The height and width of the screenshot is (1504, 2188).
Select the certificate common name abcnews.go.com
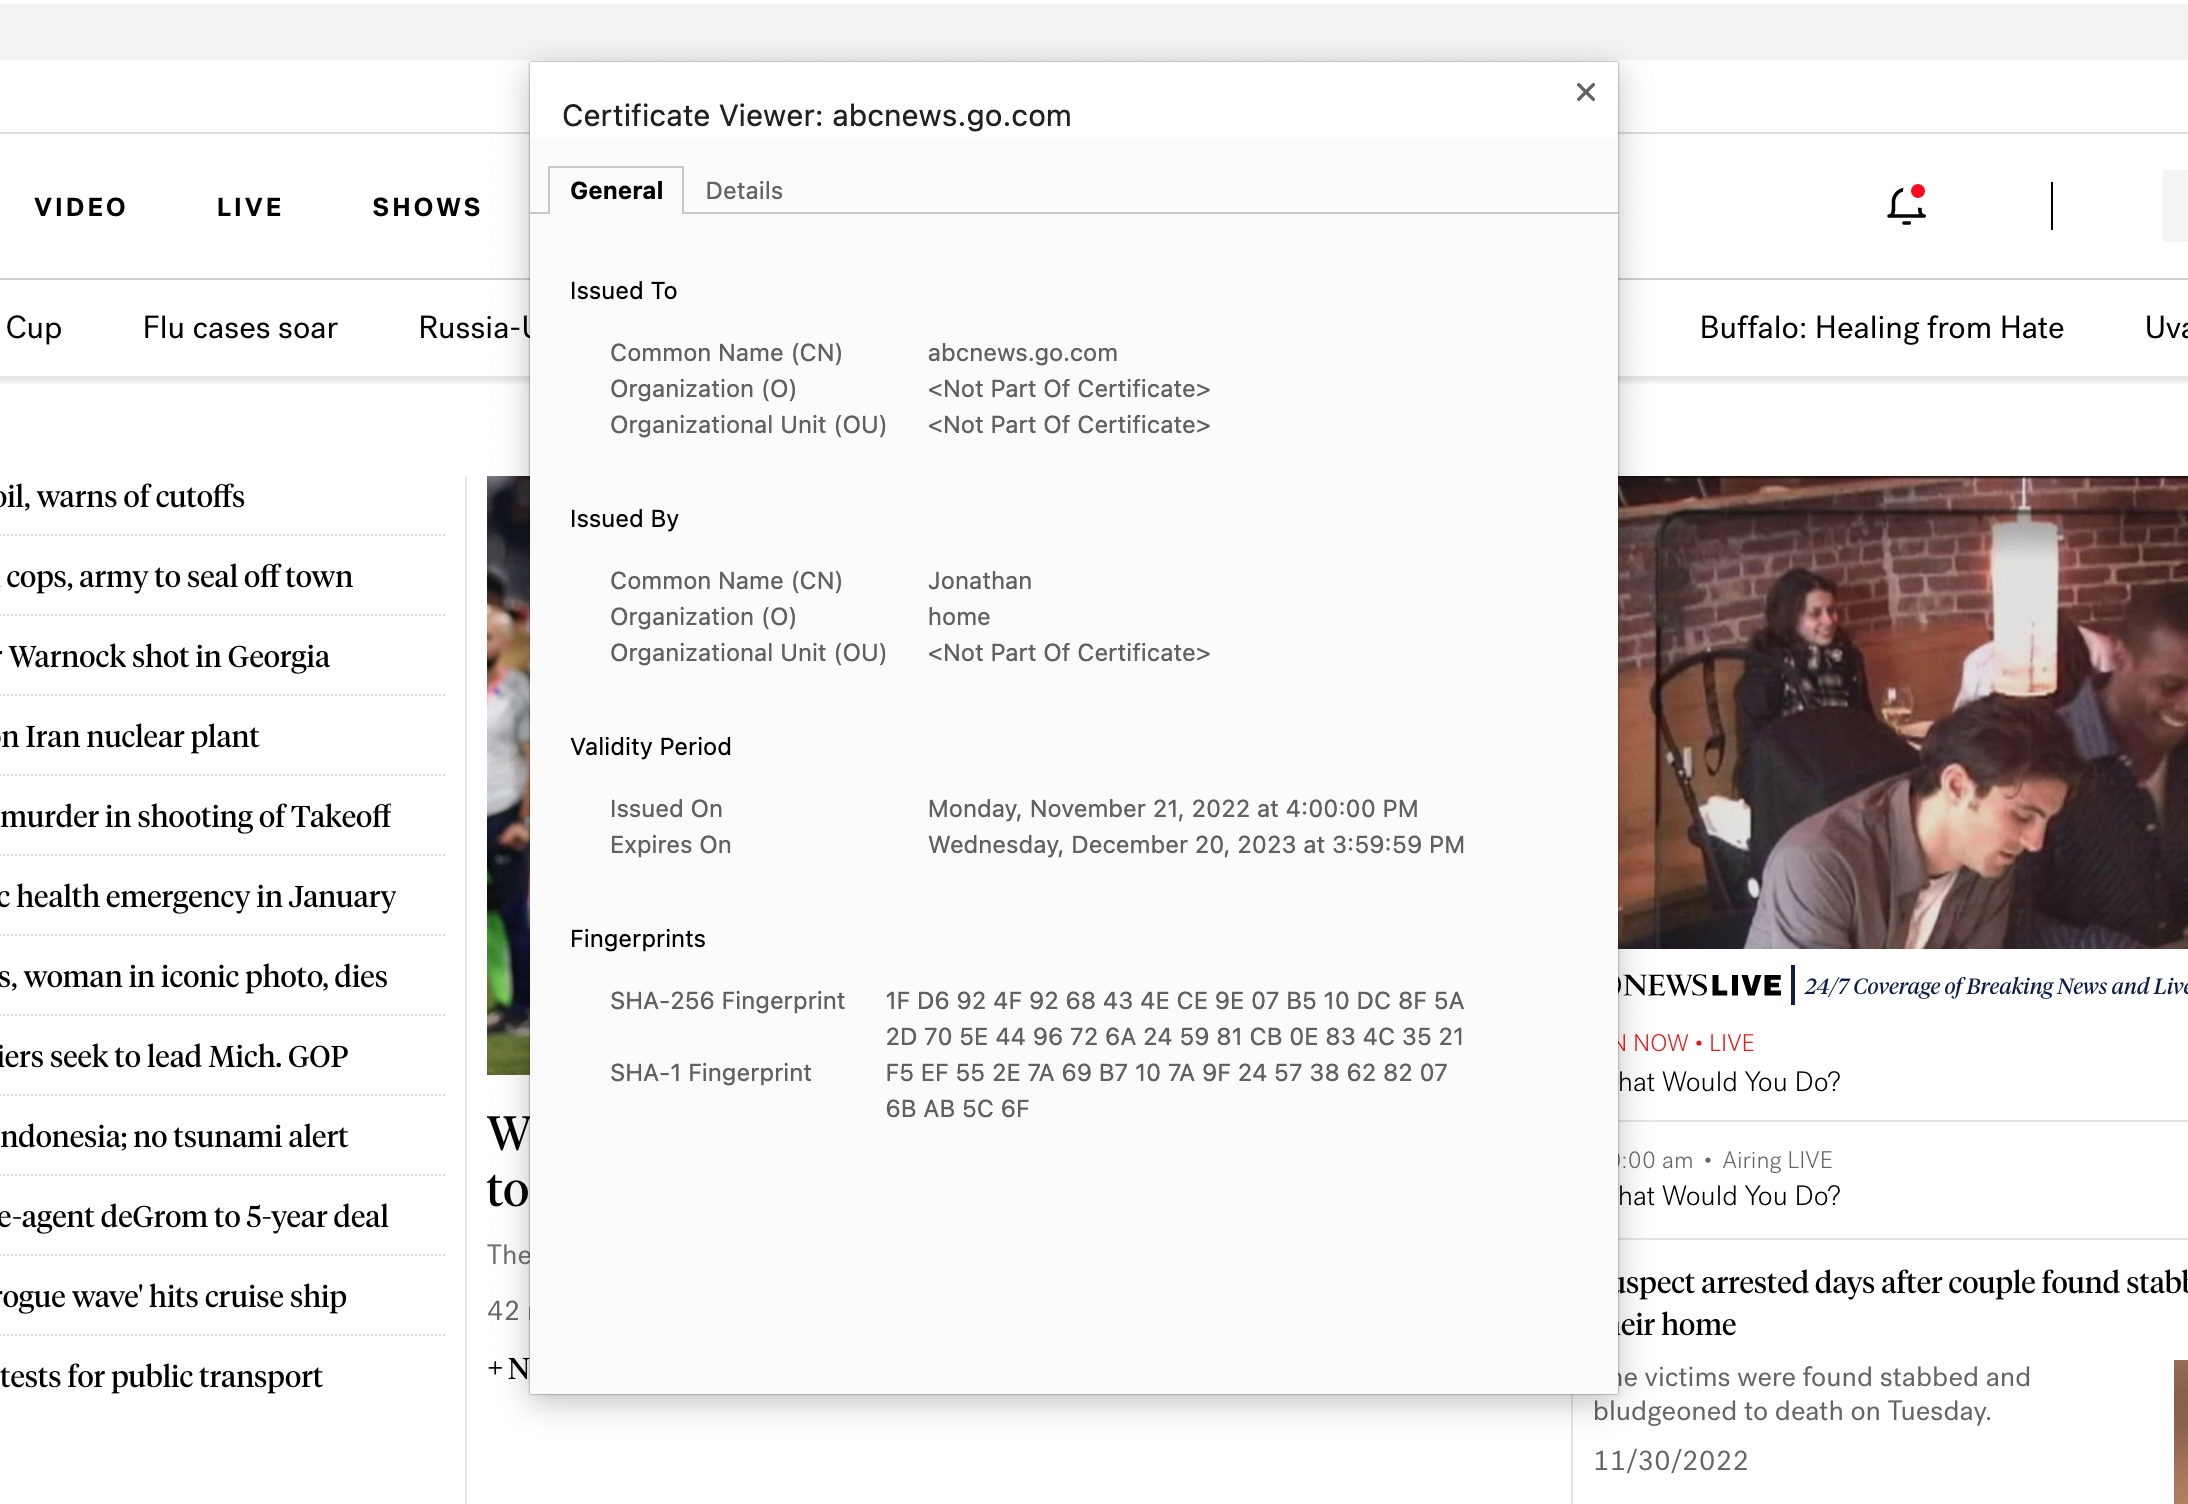click(1022, 353)
